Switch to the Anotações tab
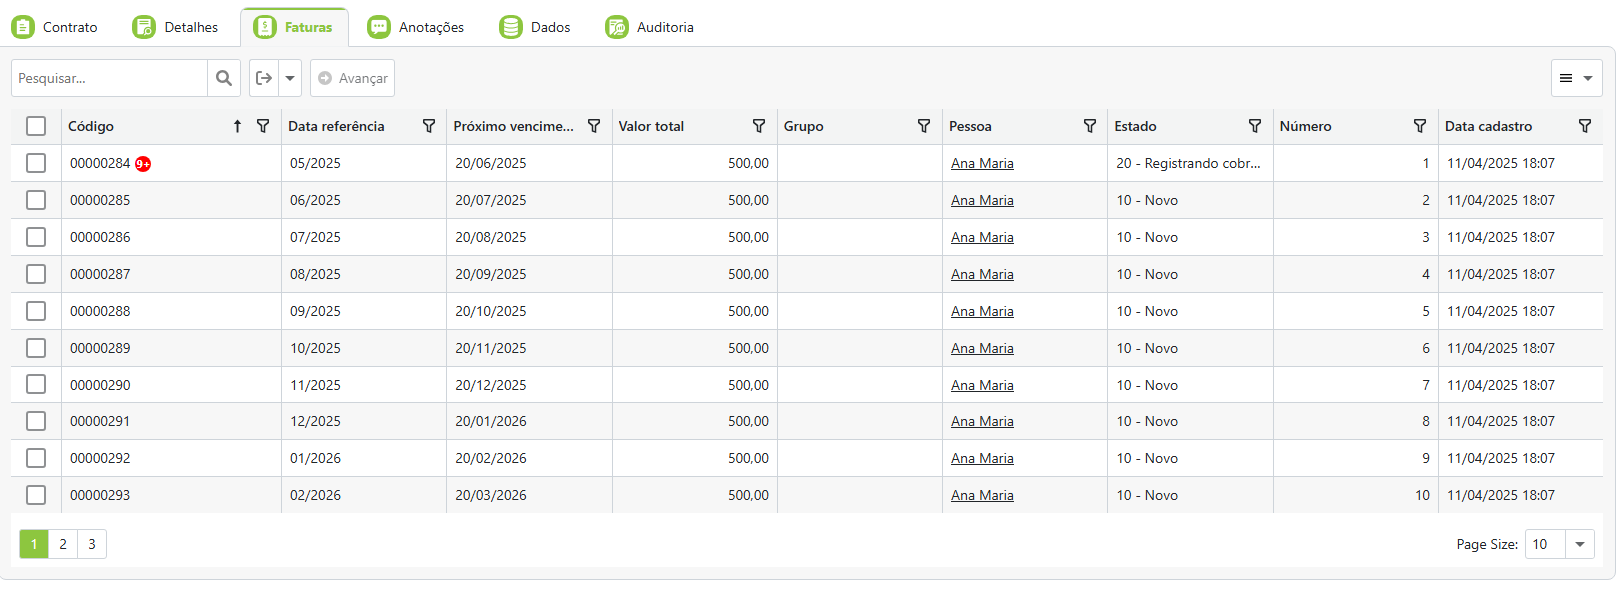The image size is (1622, 592). tap(416, 27)
